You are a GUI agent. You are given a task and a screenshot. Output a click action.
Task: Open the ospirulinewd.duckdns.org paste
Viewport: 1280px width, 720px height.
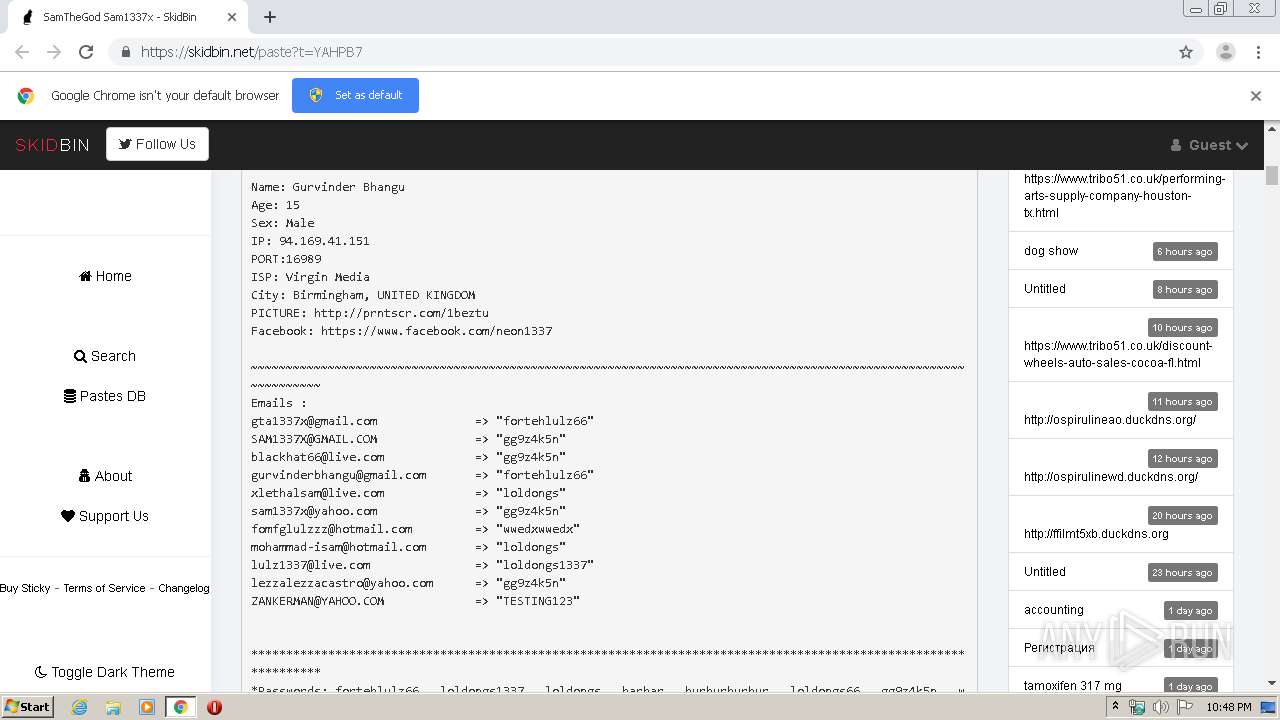(1111, 477)
